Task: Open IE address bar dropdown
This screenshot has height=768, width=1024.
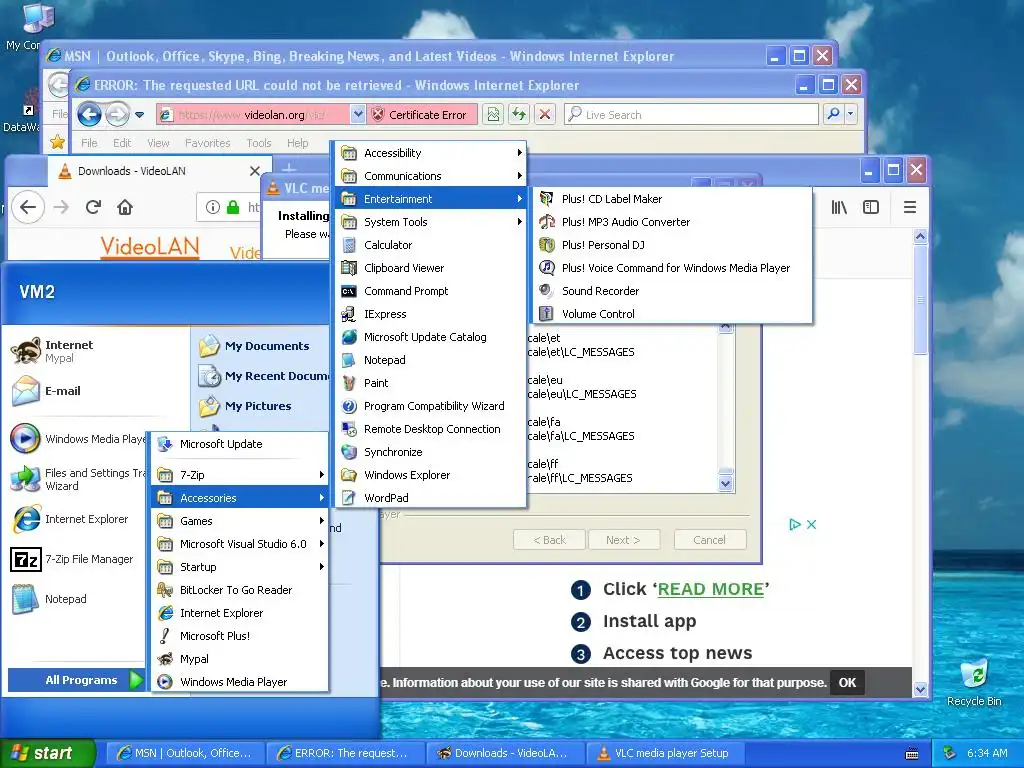Action: (x=357, y=115)
